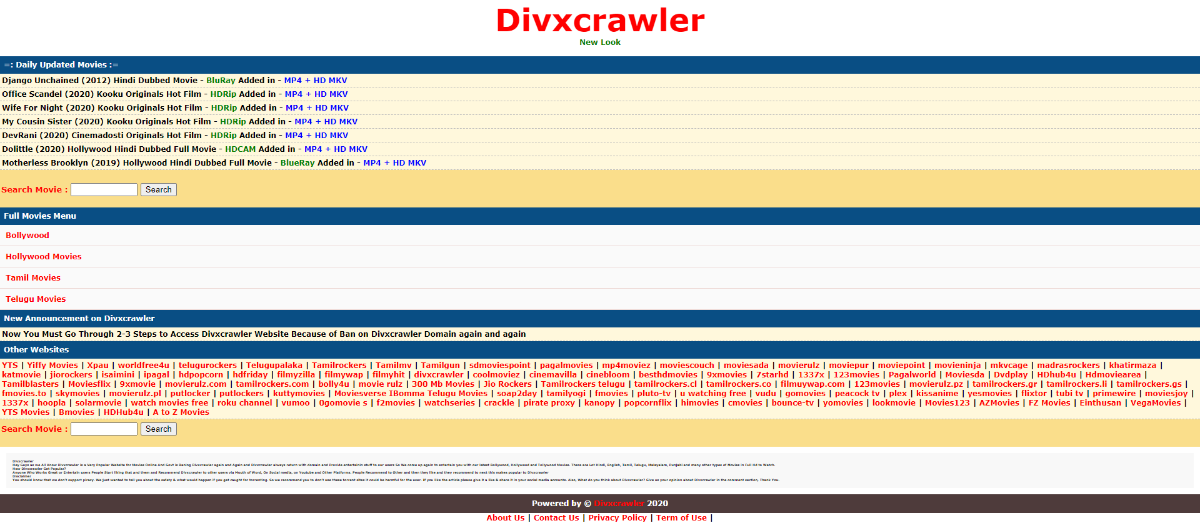Open the bolly4u link
Image resolution: width=1200 pixels, height=523 pixels.
coord(334,384)
